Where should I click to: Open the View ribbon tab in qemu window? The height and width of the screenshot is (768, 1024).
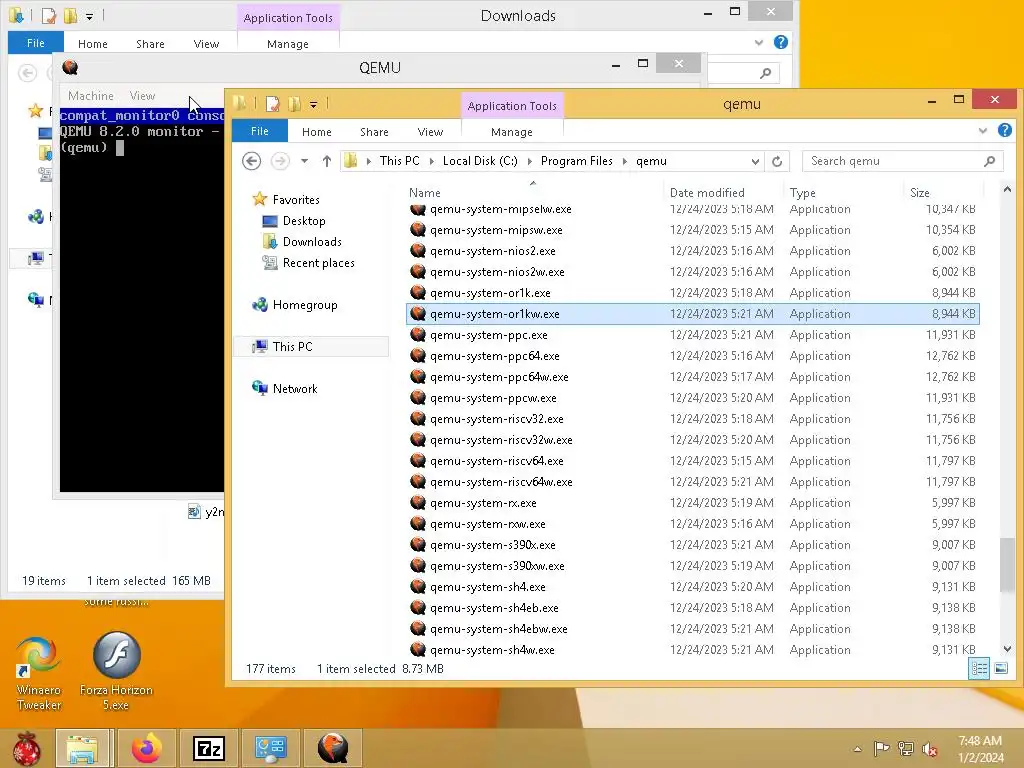pos(430,132)
